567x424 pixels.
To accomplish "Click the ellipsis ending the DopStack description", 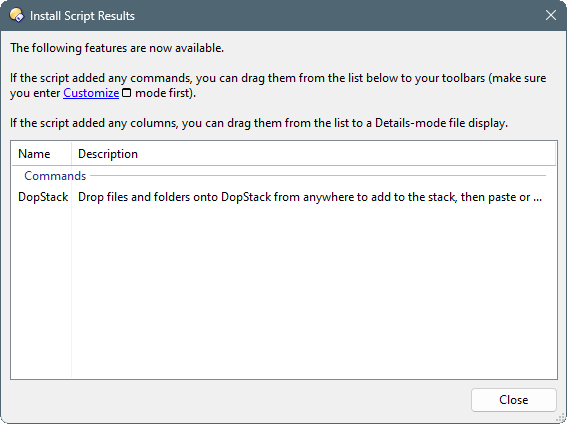I will tap(537, 198).
